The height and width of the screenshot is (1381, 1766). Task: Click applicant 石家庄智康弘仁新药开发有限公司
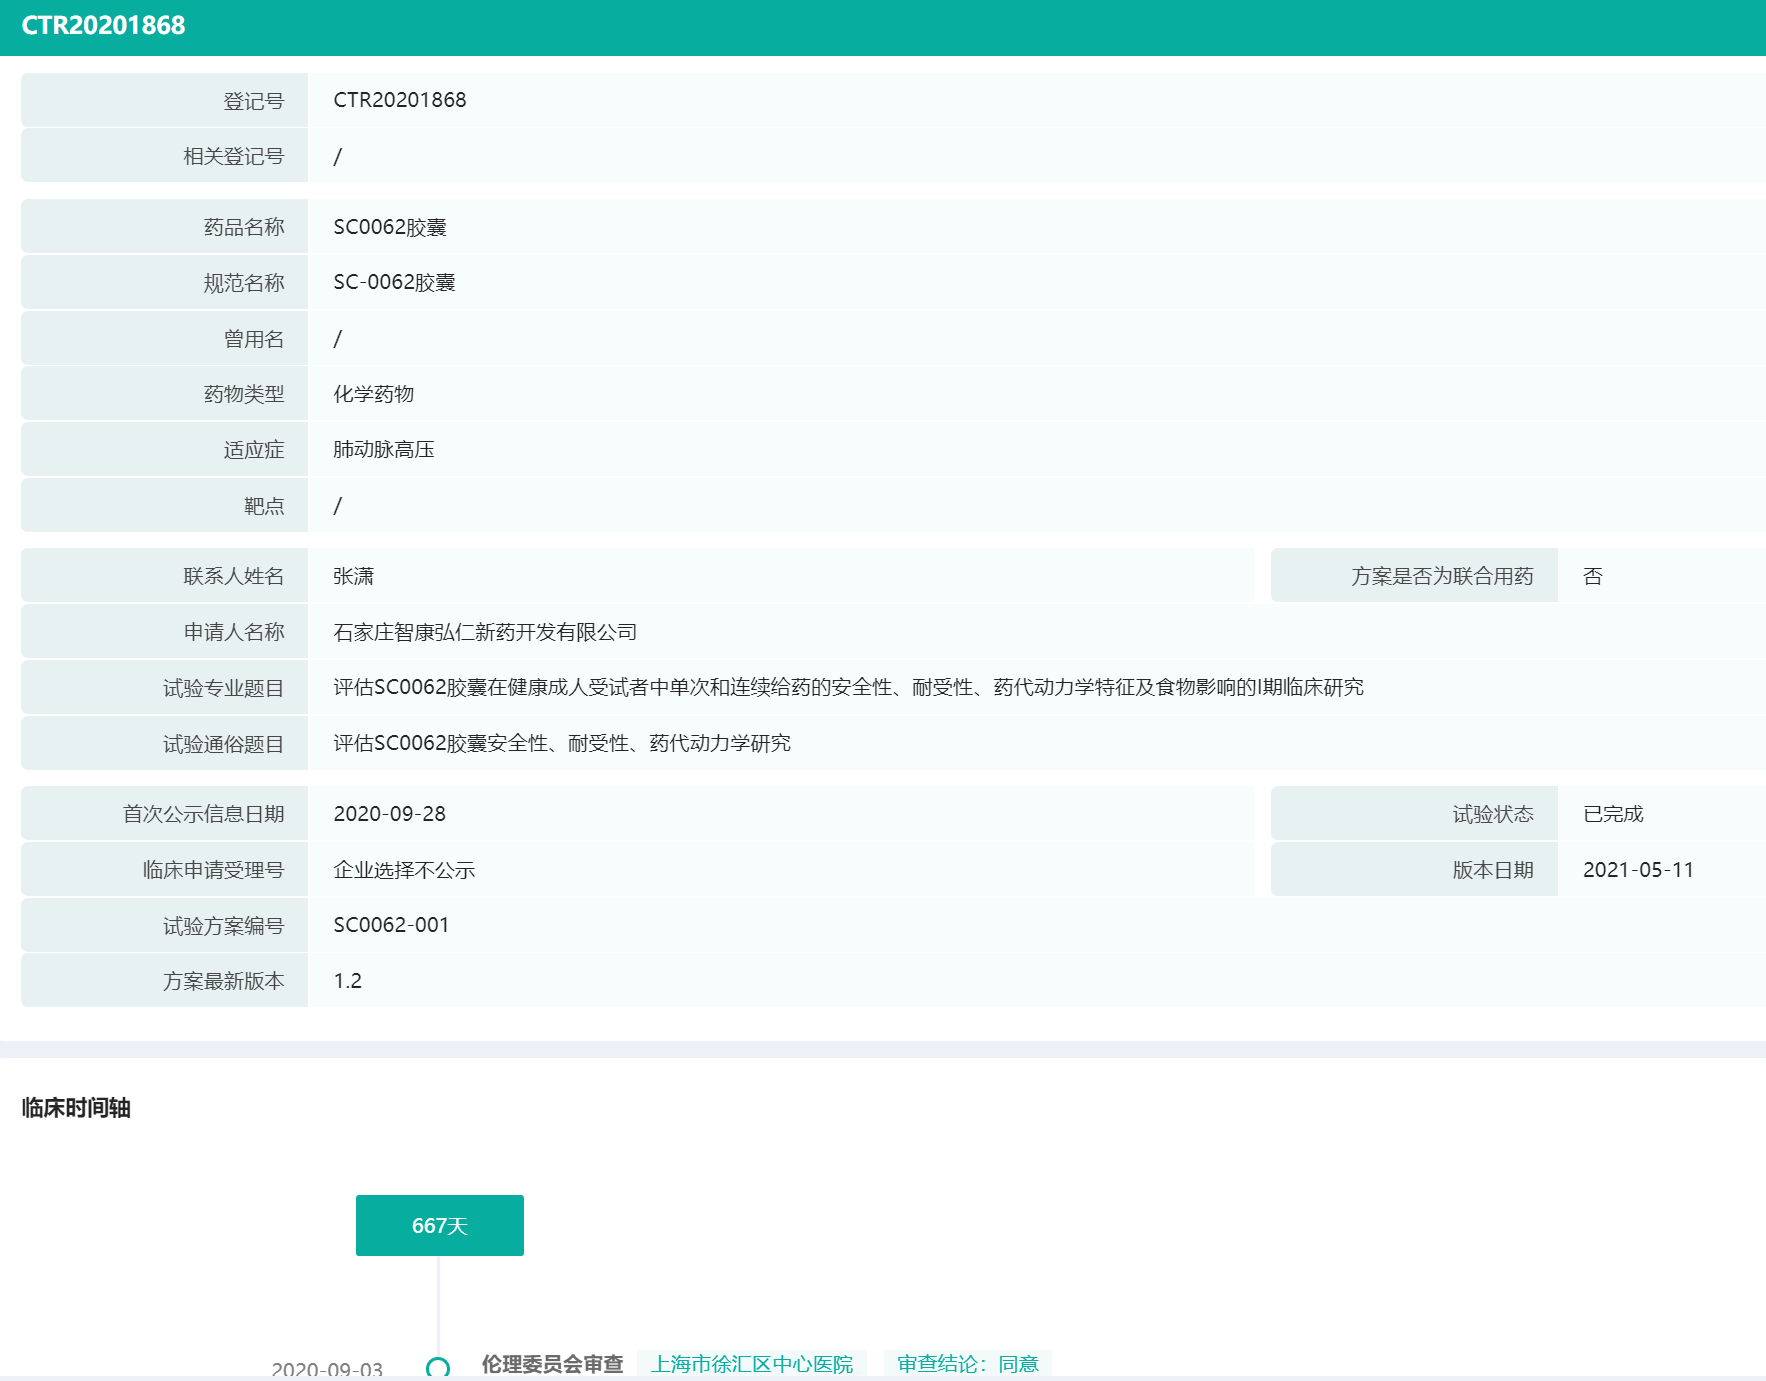click(485, 632)
